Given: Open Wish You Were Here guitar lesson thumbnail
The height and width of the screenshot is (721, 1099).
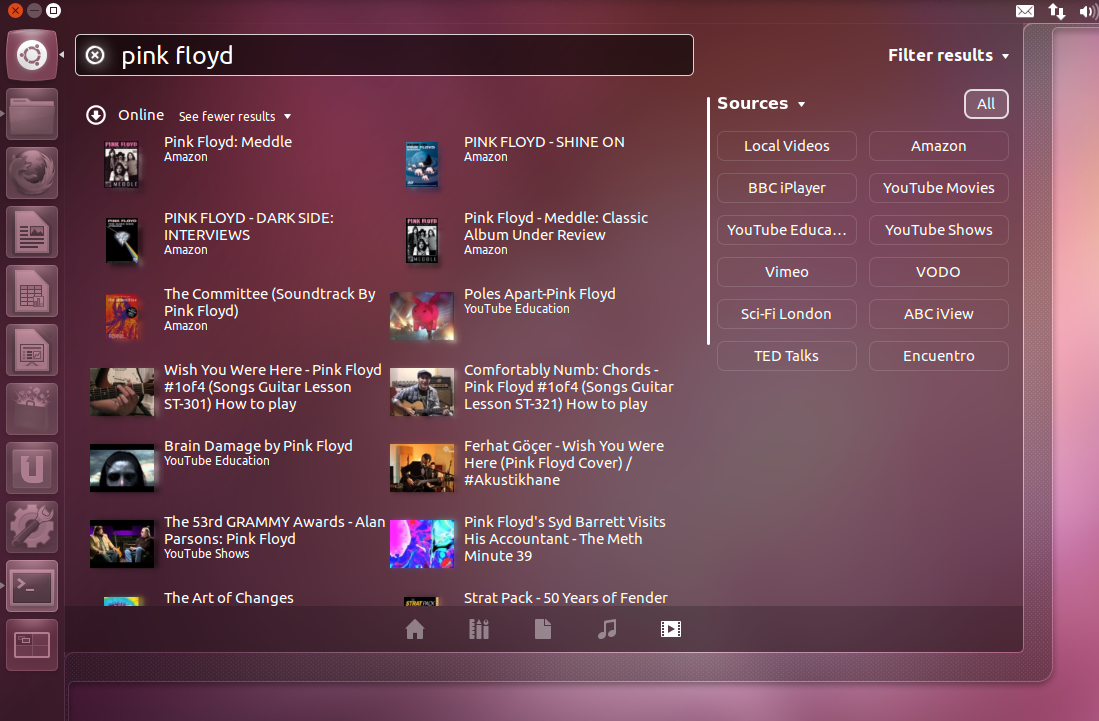Looking at the screenshot, I should 122,392.
